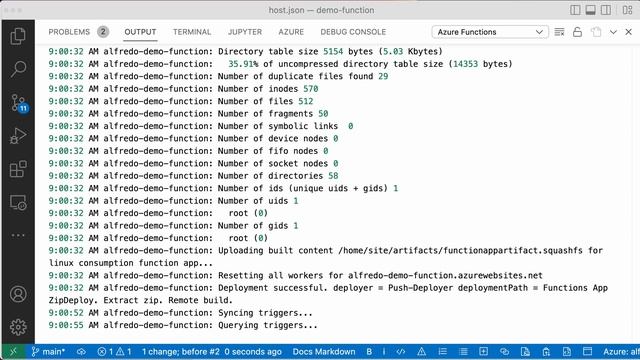Apply bold via B status bar icon

click(369, 351)
